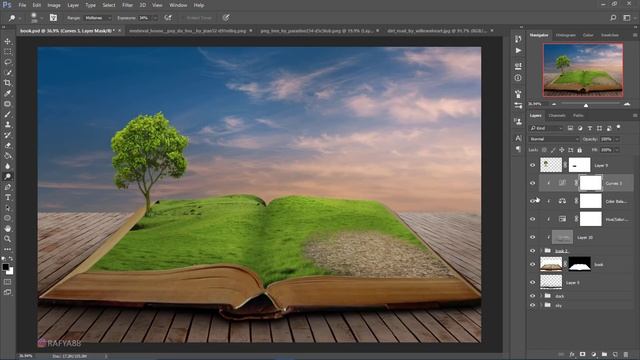Hide the Layer 9 tree layer
The width and height of the screenshot is (640, 360).
(x=532, y=165)
